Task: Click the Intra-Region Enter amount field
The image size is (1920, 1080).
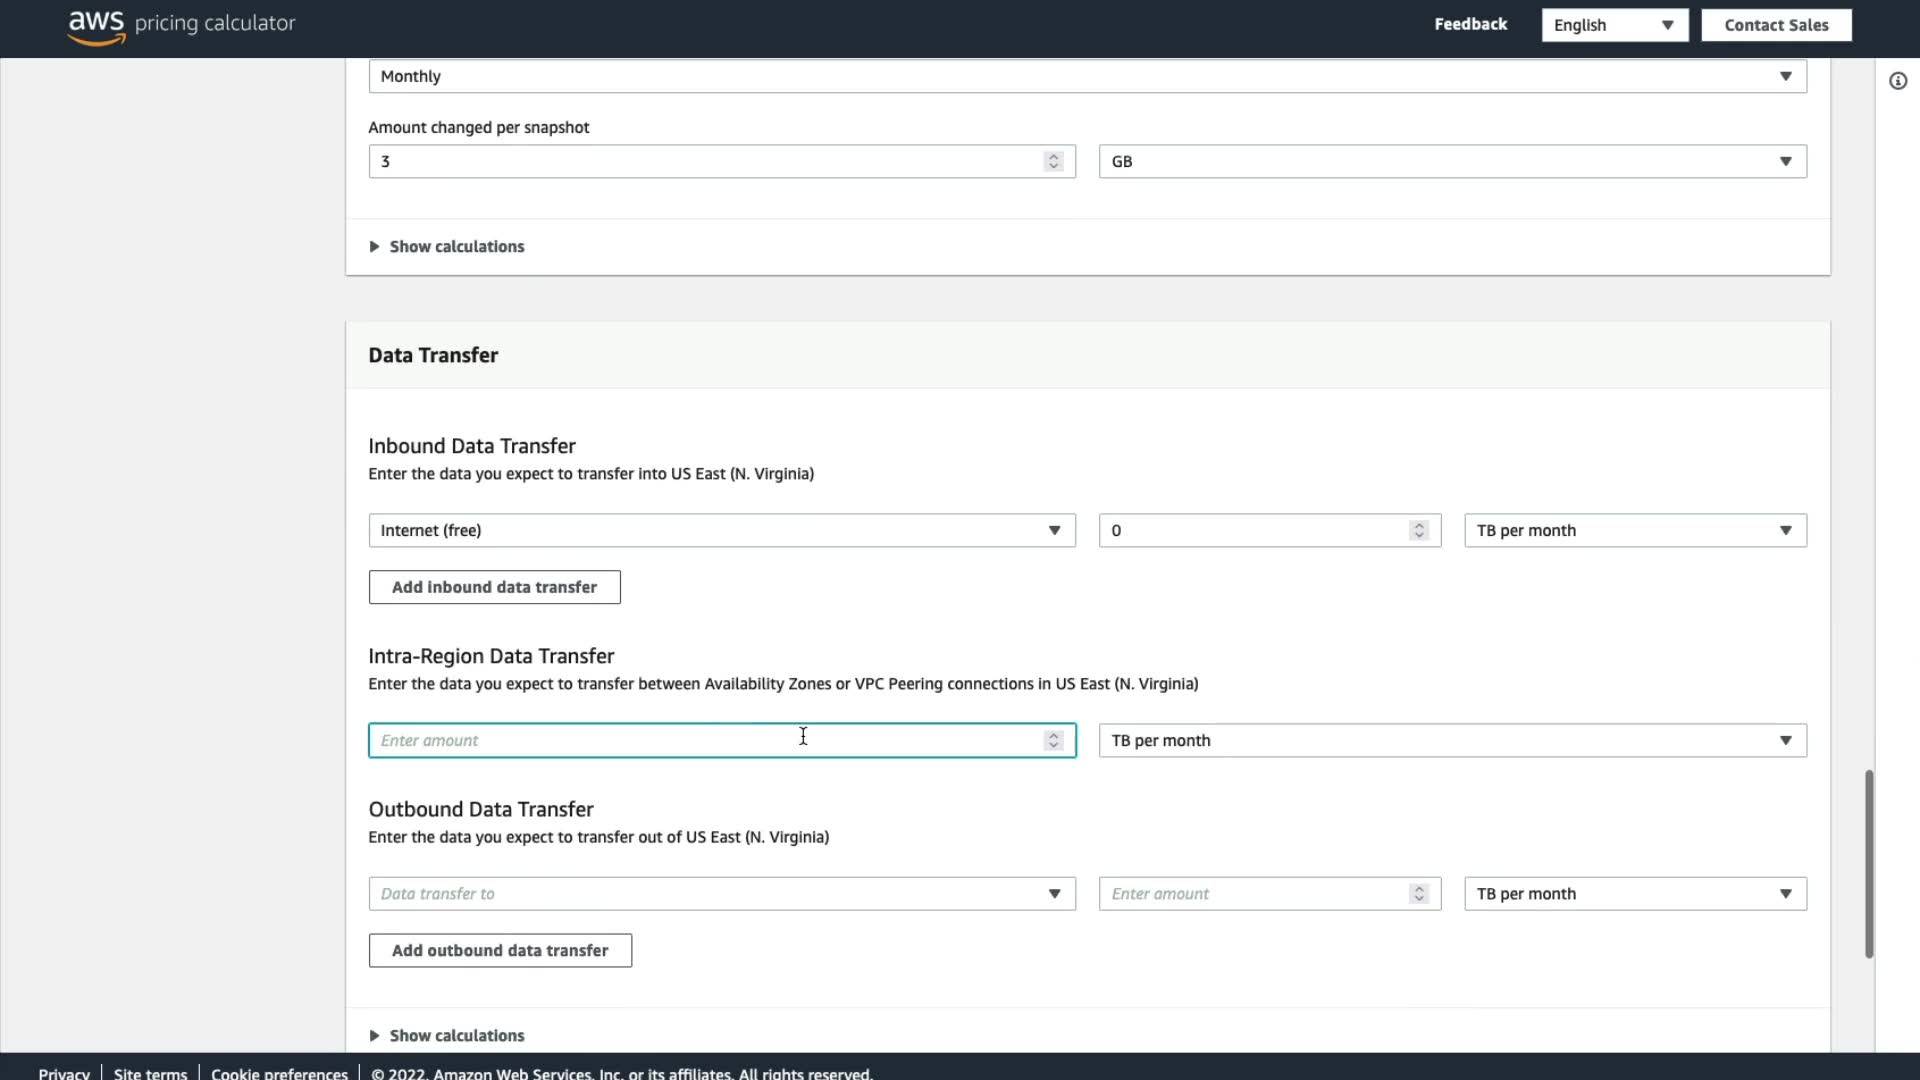Action: [700, 741]
